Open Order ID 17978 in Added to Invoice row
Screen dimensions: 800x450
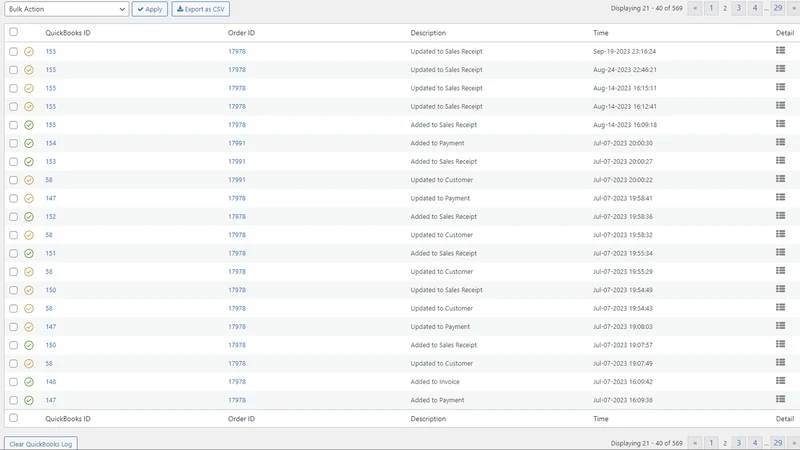point(237,382)
